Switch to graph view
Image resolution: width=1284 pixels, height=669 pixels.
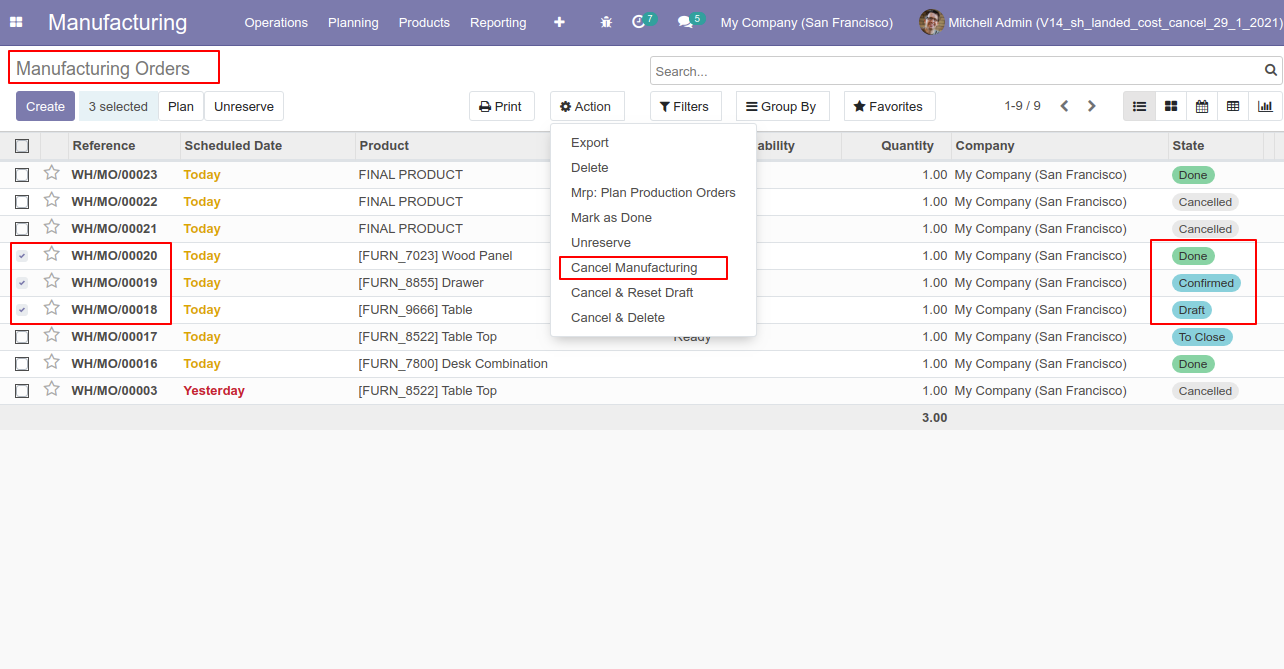click(1265, 107)
